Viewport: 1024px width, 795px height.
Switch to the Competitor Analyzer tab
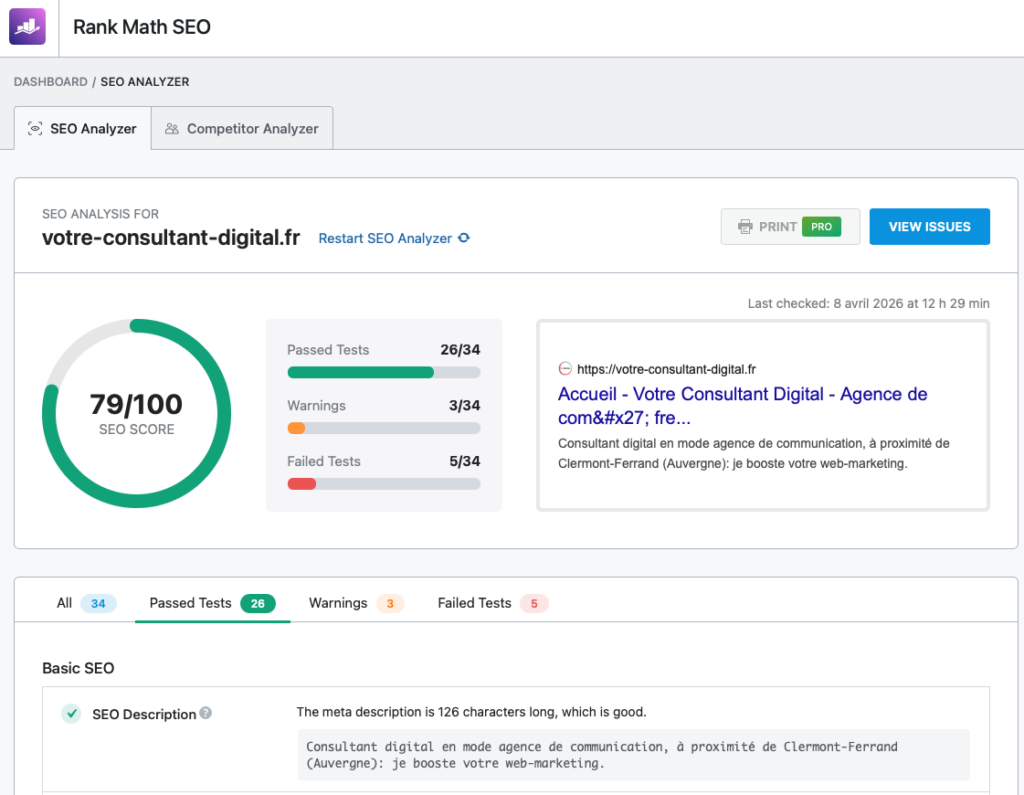242,129
